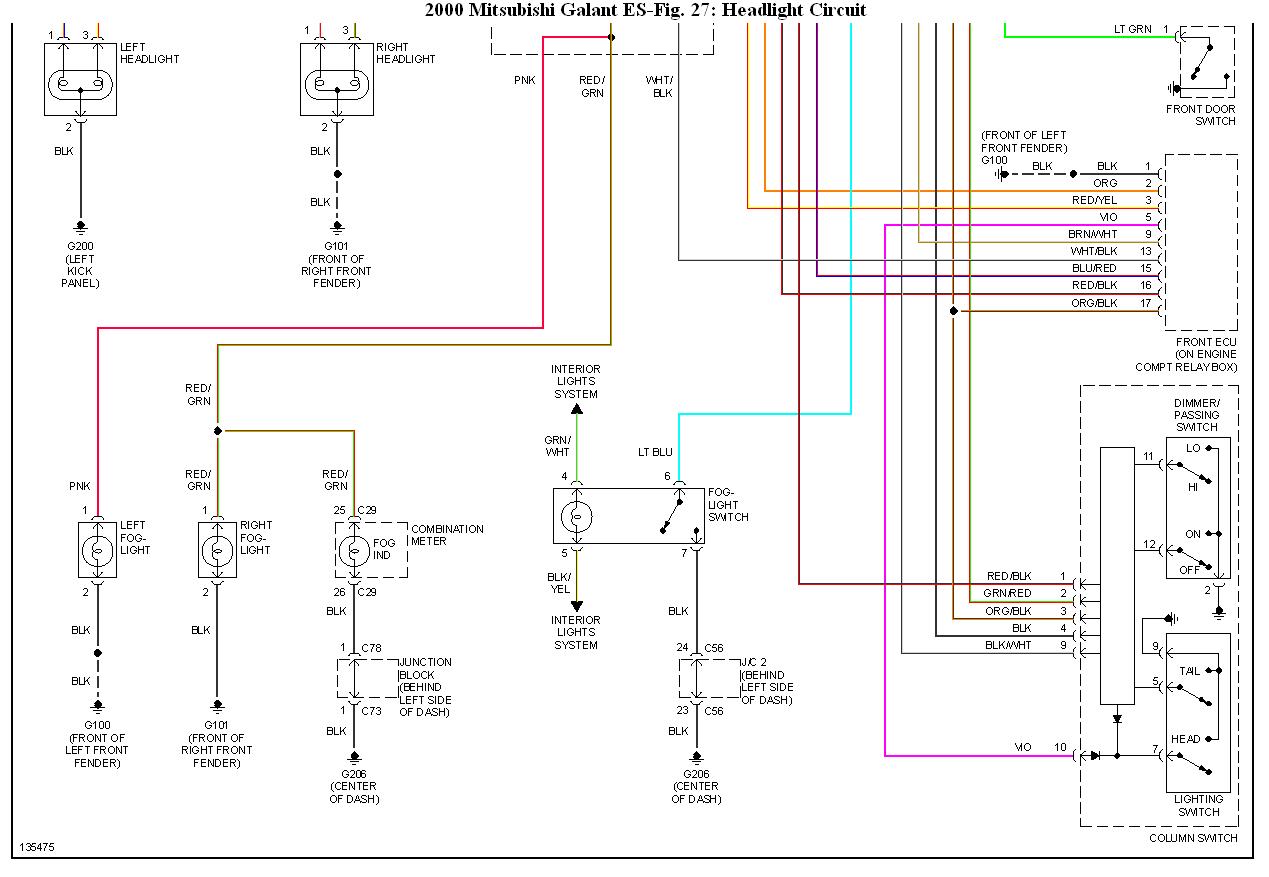Click the G100 ground symbol near front ECU
This screenshot has width=1269, height=877.
click(x=1001, y=174)
